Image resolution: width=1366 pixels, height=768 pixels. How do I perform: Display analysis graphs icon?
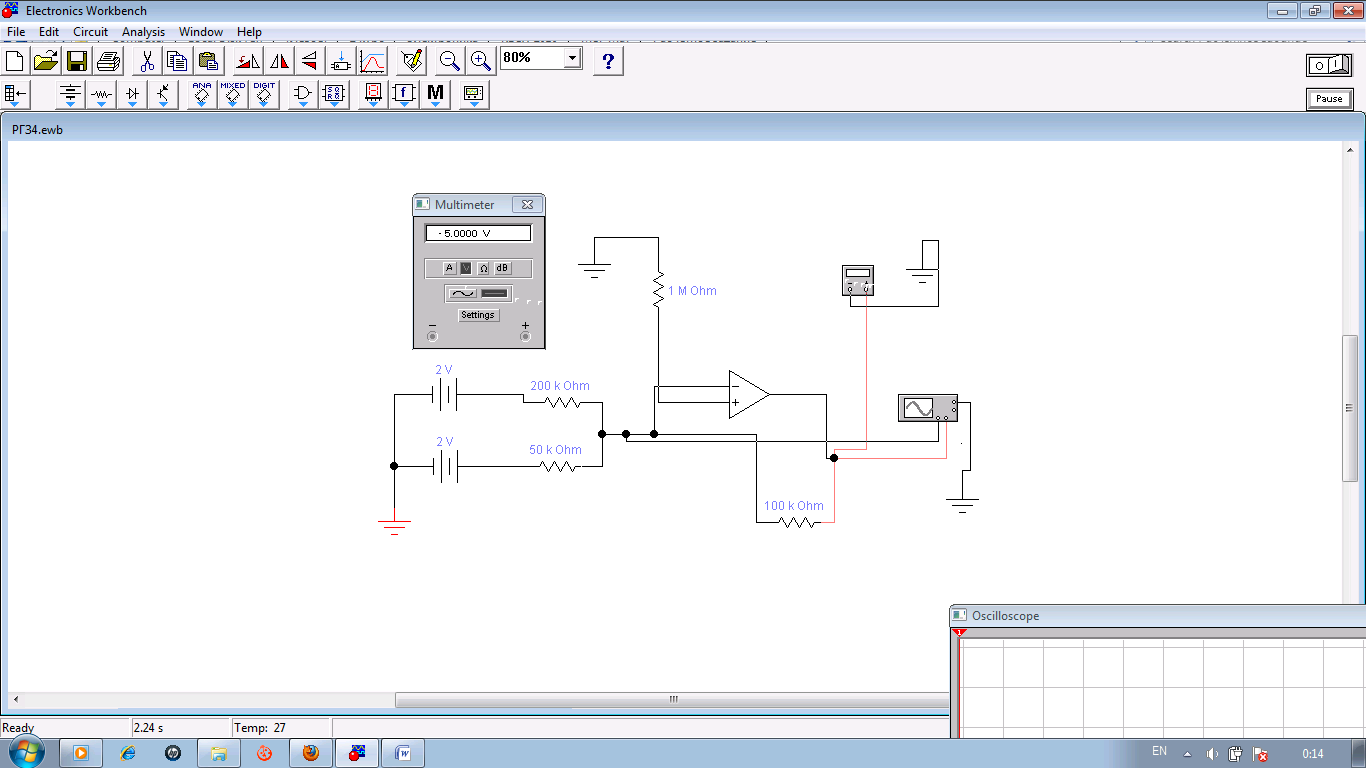(372, 61)
